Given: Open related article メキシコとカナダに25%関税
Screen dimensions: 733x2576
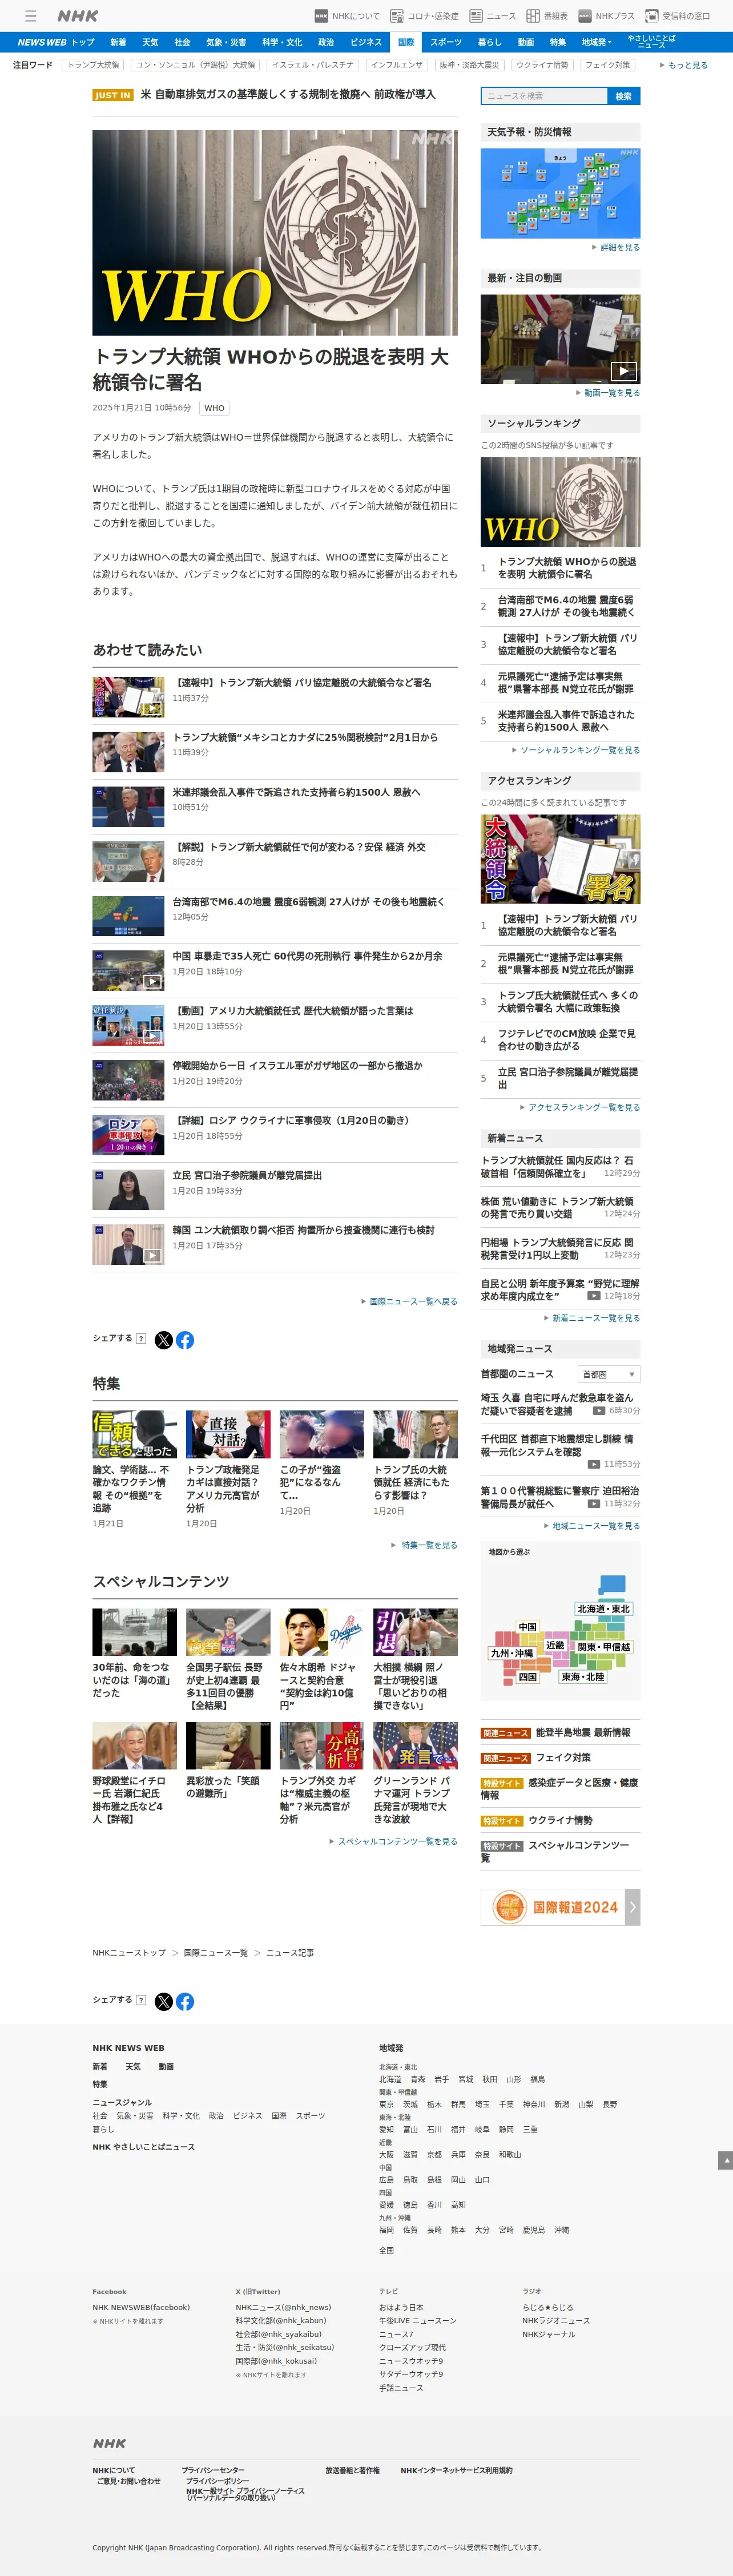Looking at the screenshot, I should pos(305,737).
